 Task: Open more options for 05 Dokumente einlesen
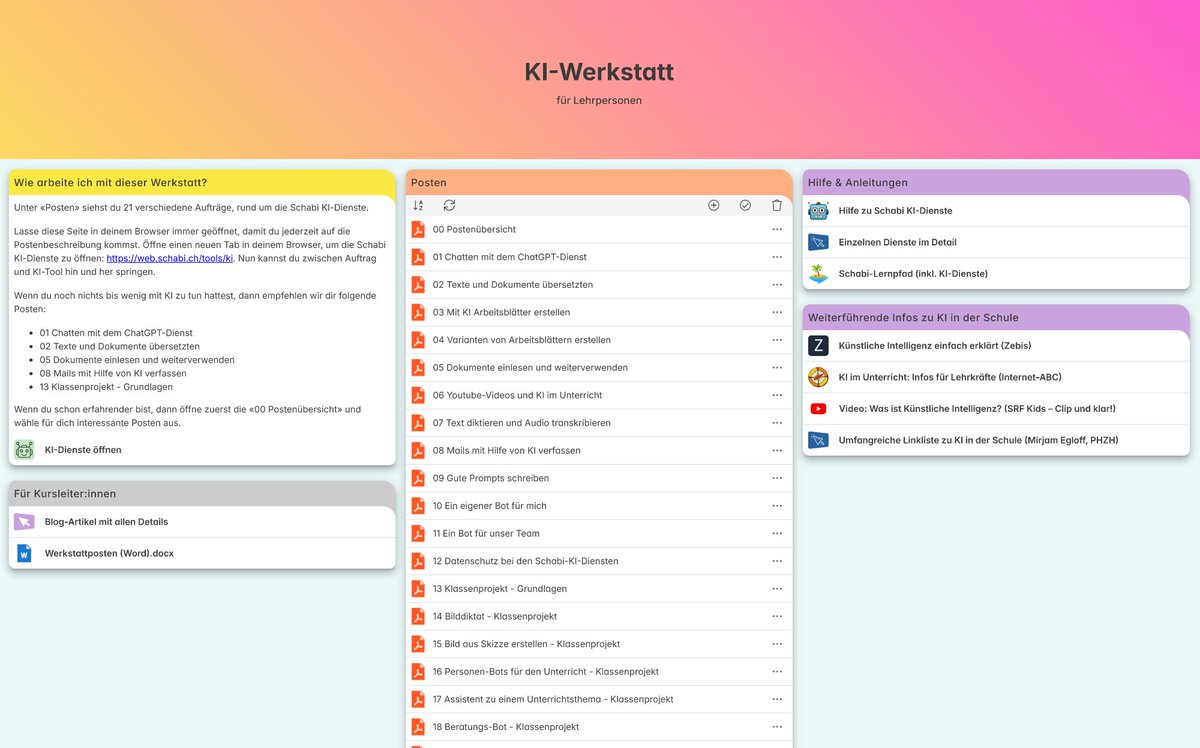coord(777,368)
